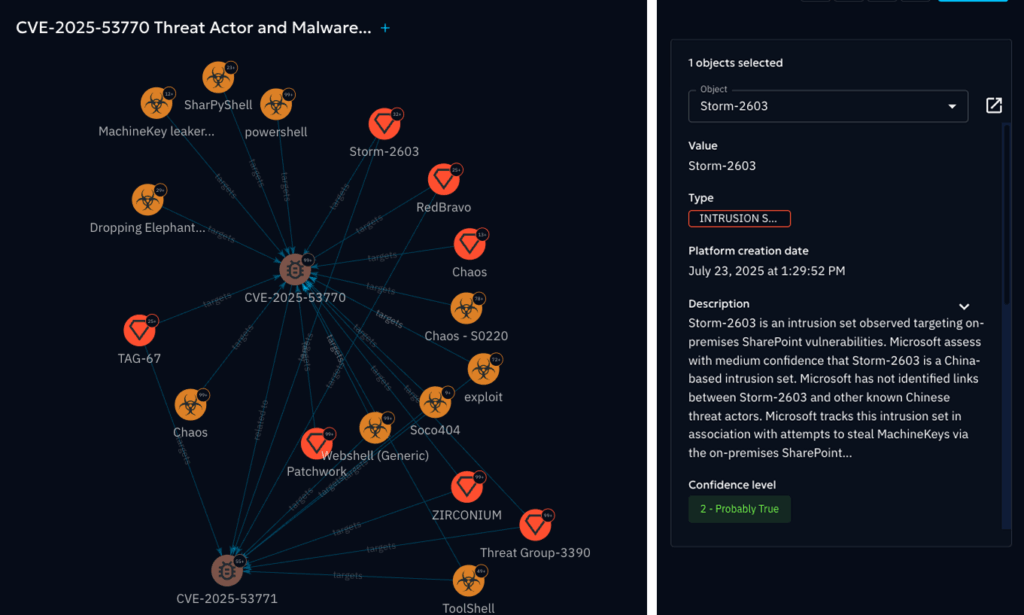Click the Threat Group-3390 node

pyautogui.click(x=535, y=523)
